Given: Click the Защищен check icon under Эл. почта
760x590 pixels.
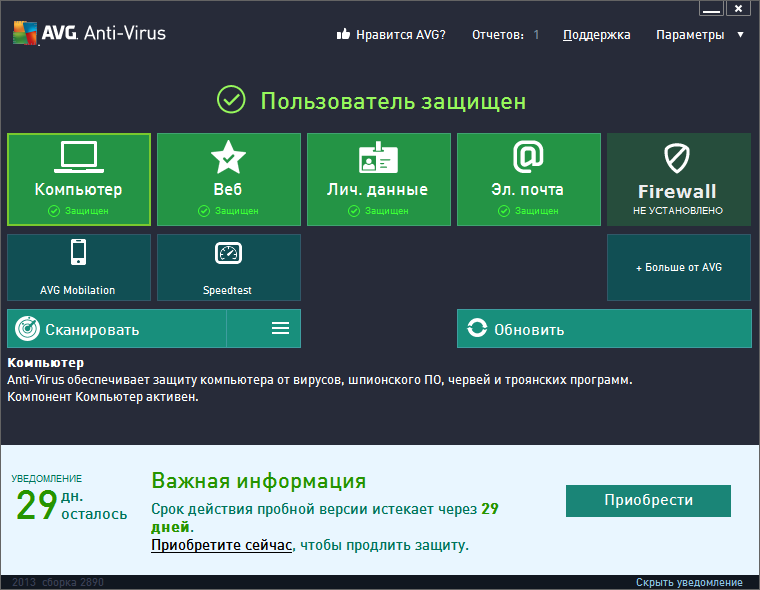Looking at the screenshot, I should tap(504, 211).
